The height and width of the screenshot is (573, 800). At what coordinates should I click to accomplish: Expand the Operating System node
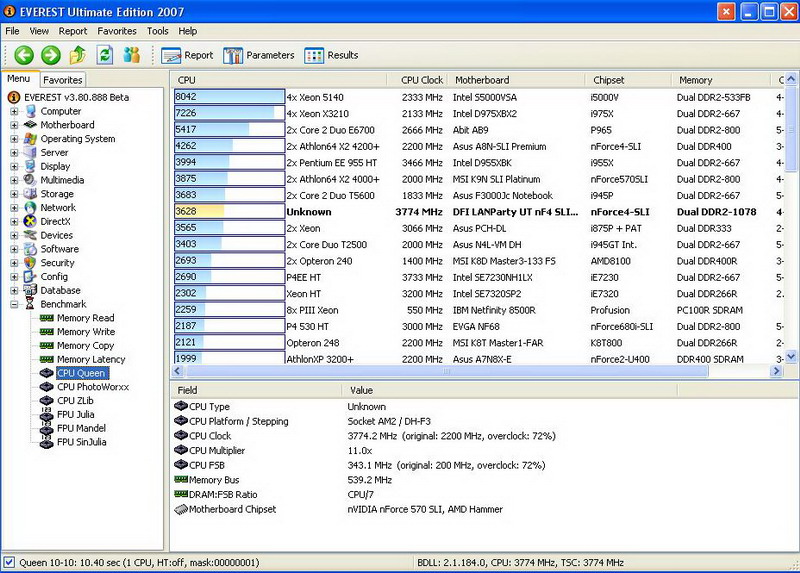coord(14,138)
